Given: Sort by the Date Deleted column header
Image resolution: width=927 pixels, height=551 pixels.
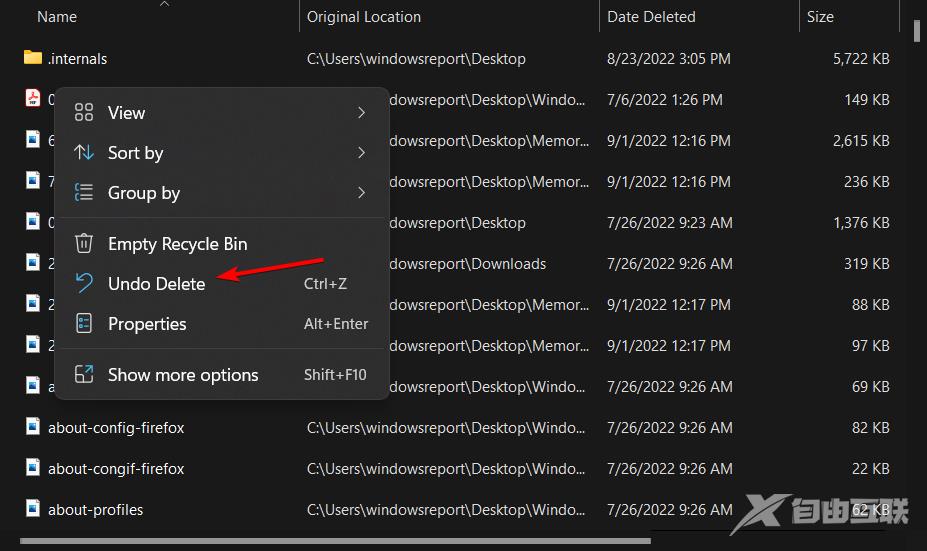Looking at the screenshot, I should coord(651,17).
